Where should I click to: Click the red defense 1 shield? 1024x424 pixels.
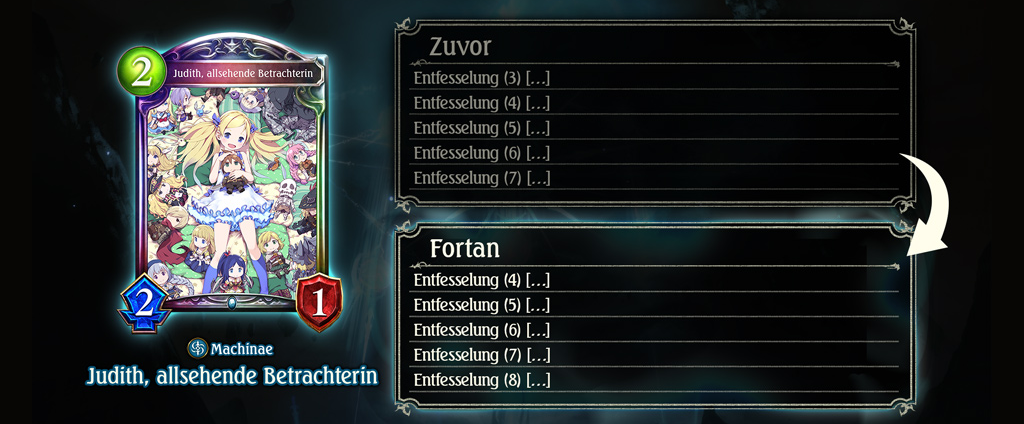coord(319,304)
